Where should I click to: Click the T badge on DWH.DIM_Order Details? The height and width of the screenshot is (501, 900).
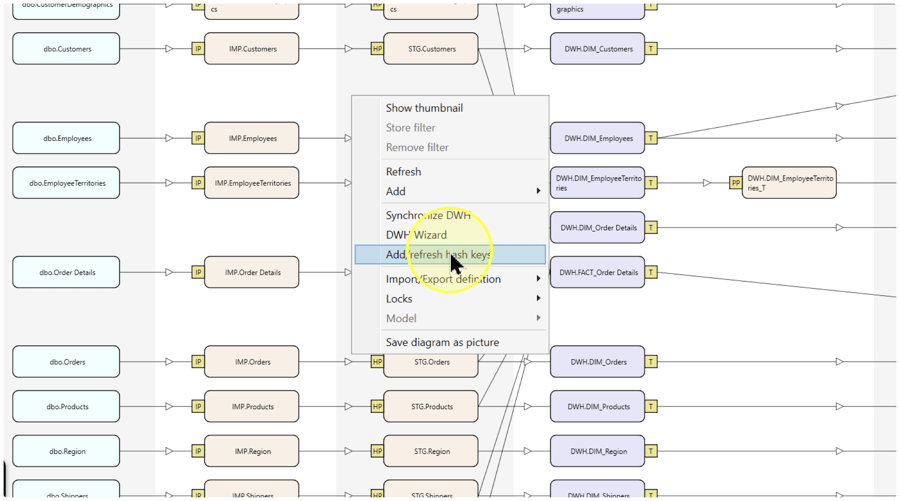click(x=651, y=227)
